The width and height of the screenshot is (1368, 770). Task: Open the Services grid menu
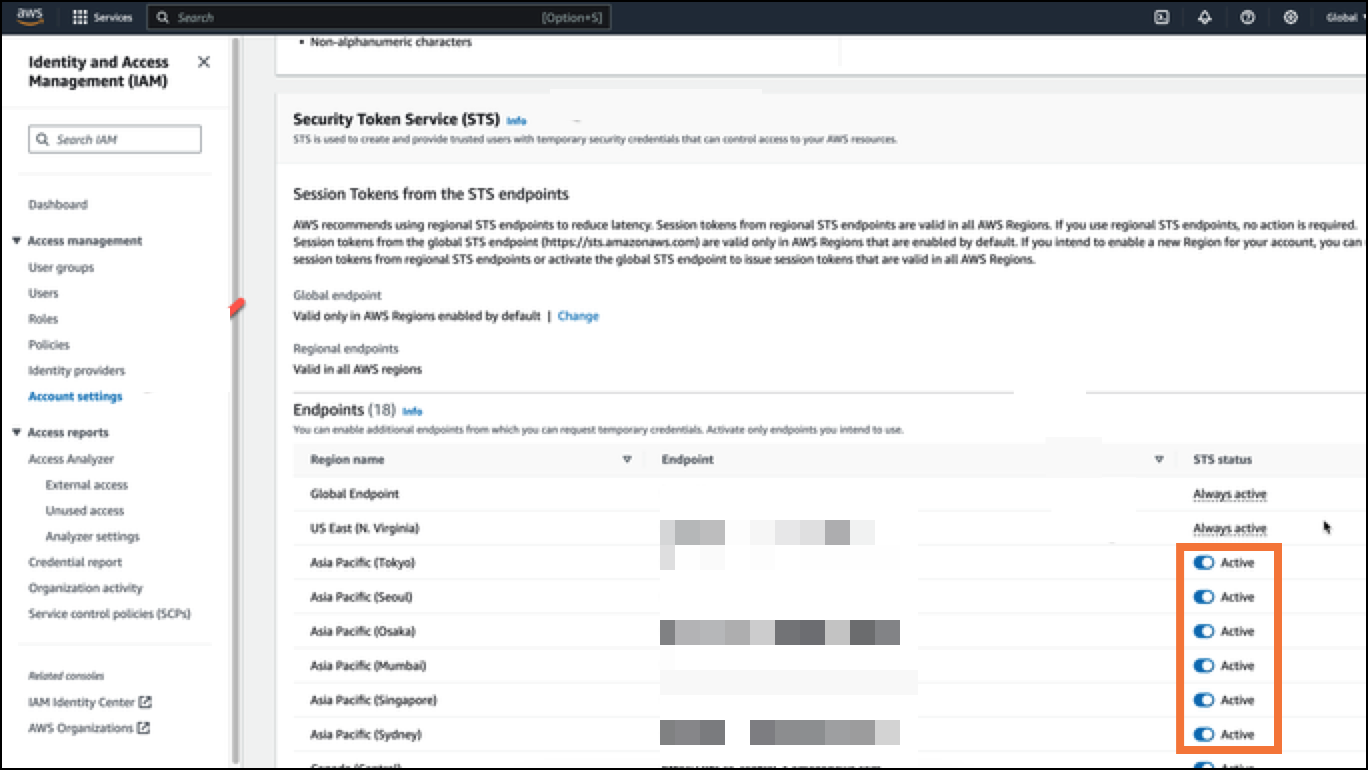click(103, 18)
